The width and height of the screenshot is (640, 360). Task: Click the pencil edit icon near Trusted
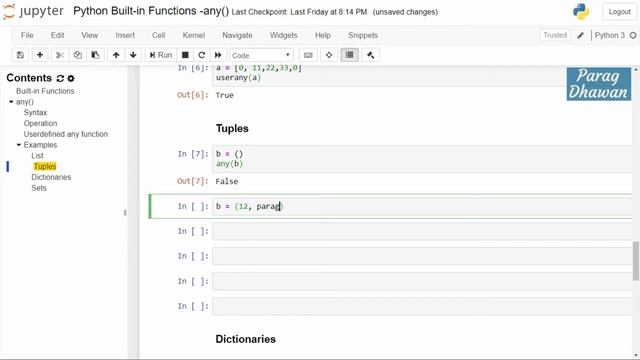580,36
